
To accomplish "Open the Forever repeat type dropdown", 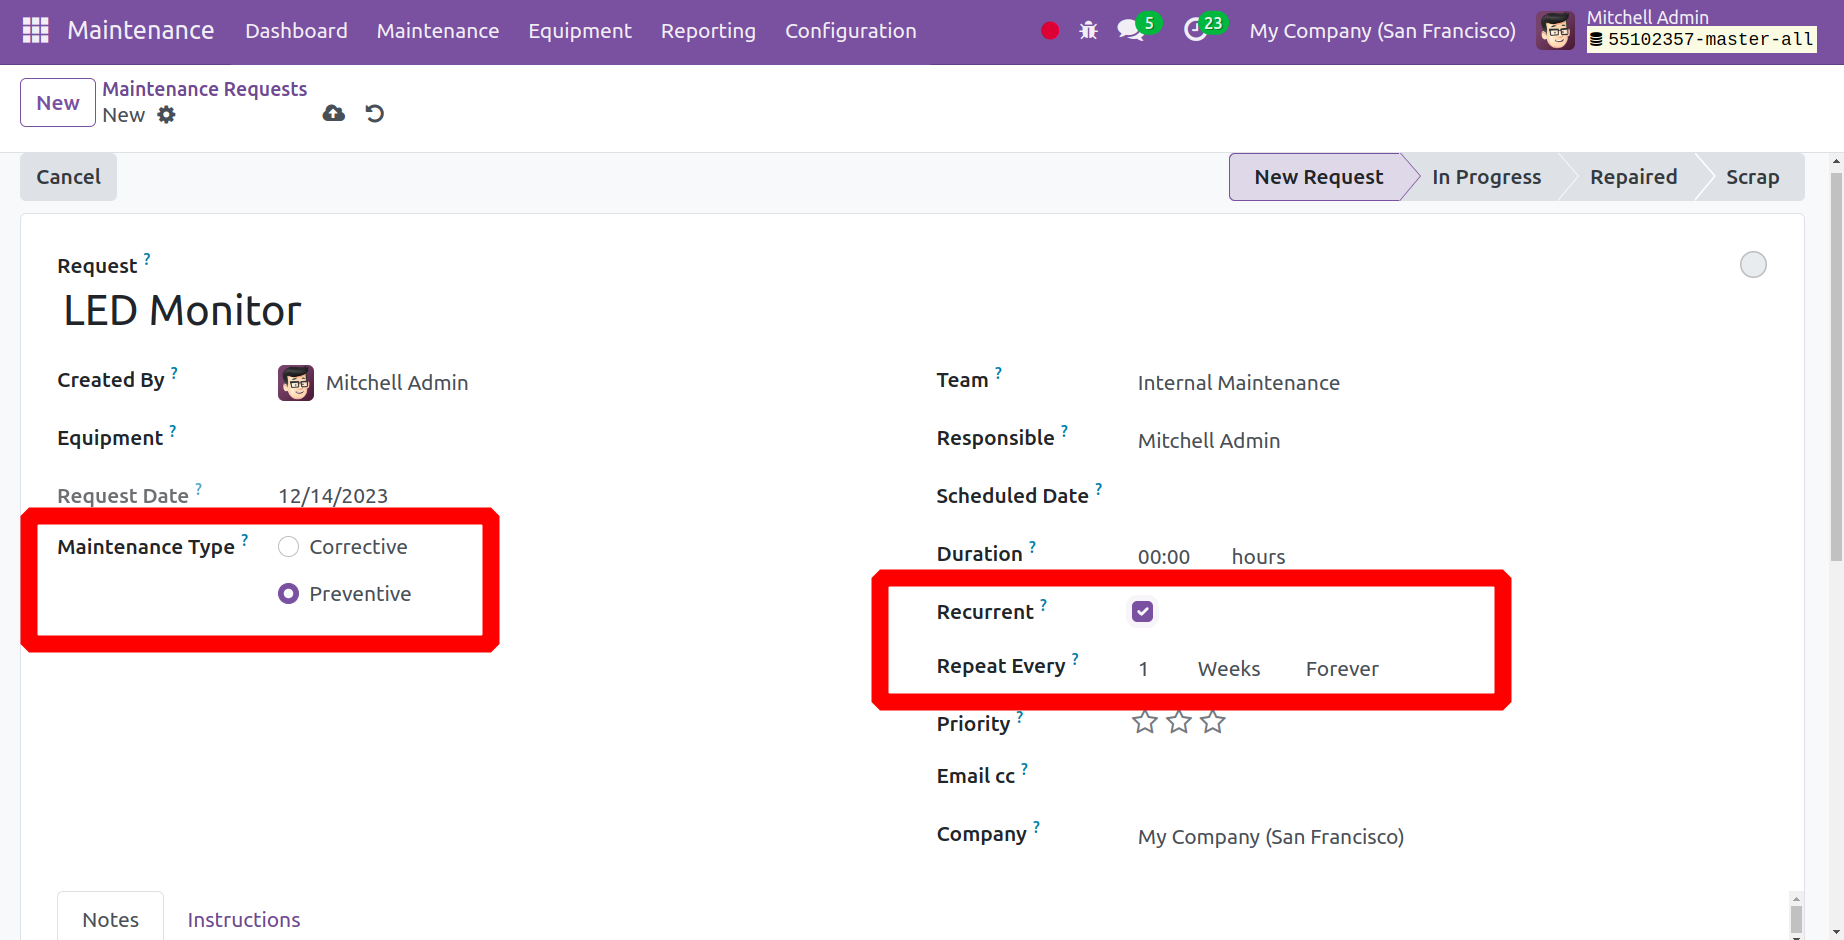I will click(1342, 669).
